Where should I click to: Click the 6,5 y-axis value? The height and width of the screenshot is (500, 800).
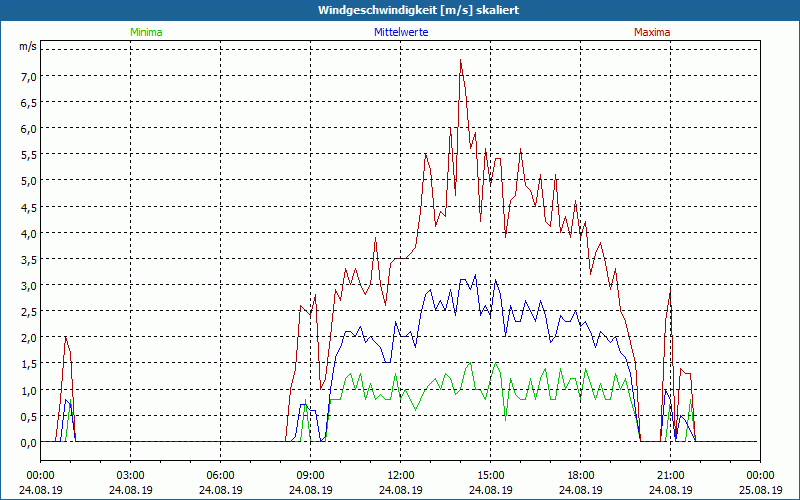click(29, 103)
